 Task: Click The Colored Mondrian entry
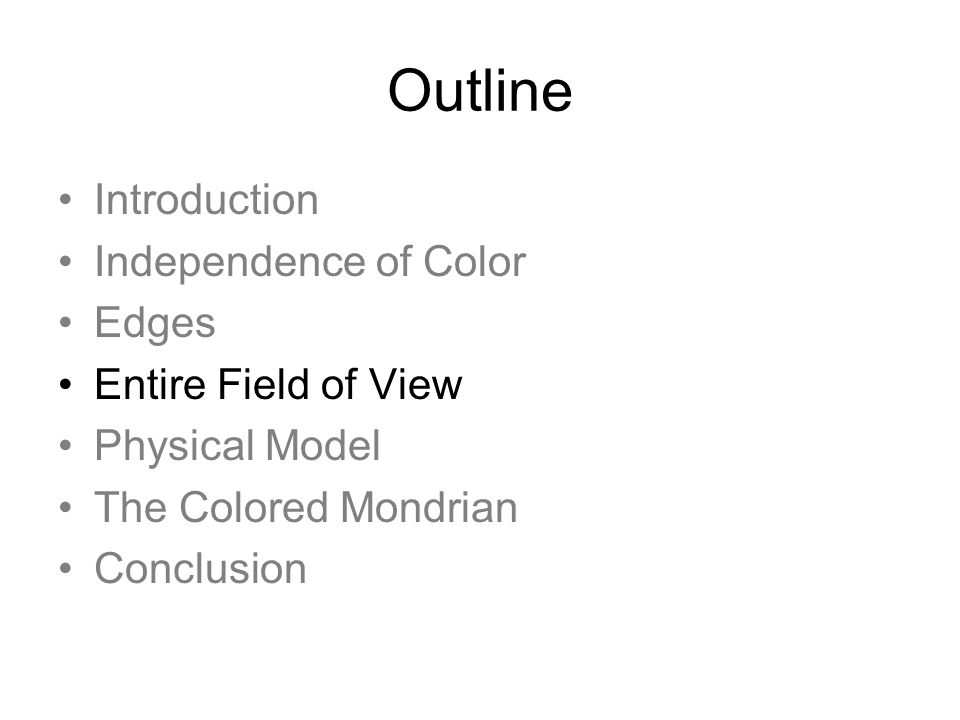pos(306,507)
